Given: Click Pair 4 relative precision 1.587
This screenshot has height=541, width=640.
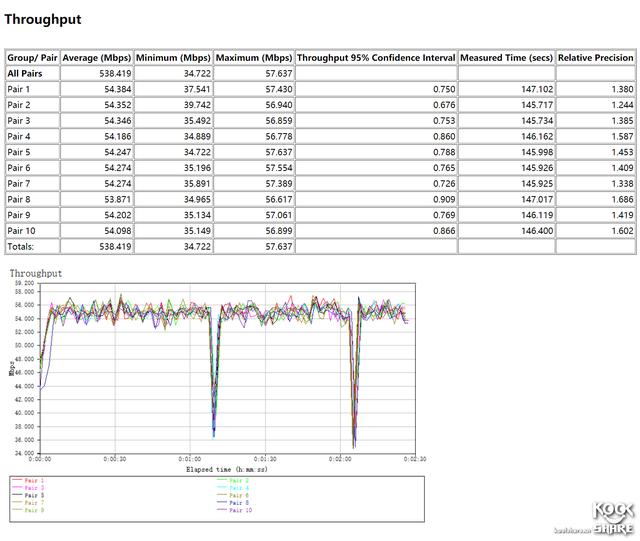Looking at the screenshot, I should [x=622, y=136].
